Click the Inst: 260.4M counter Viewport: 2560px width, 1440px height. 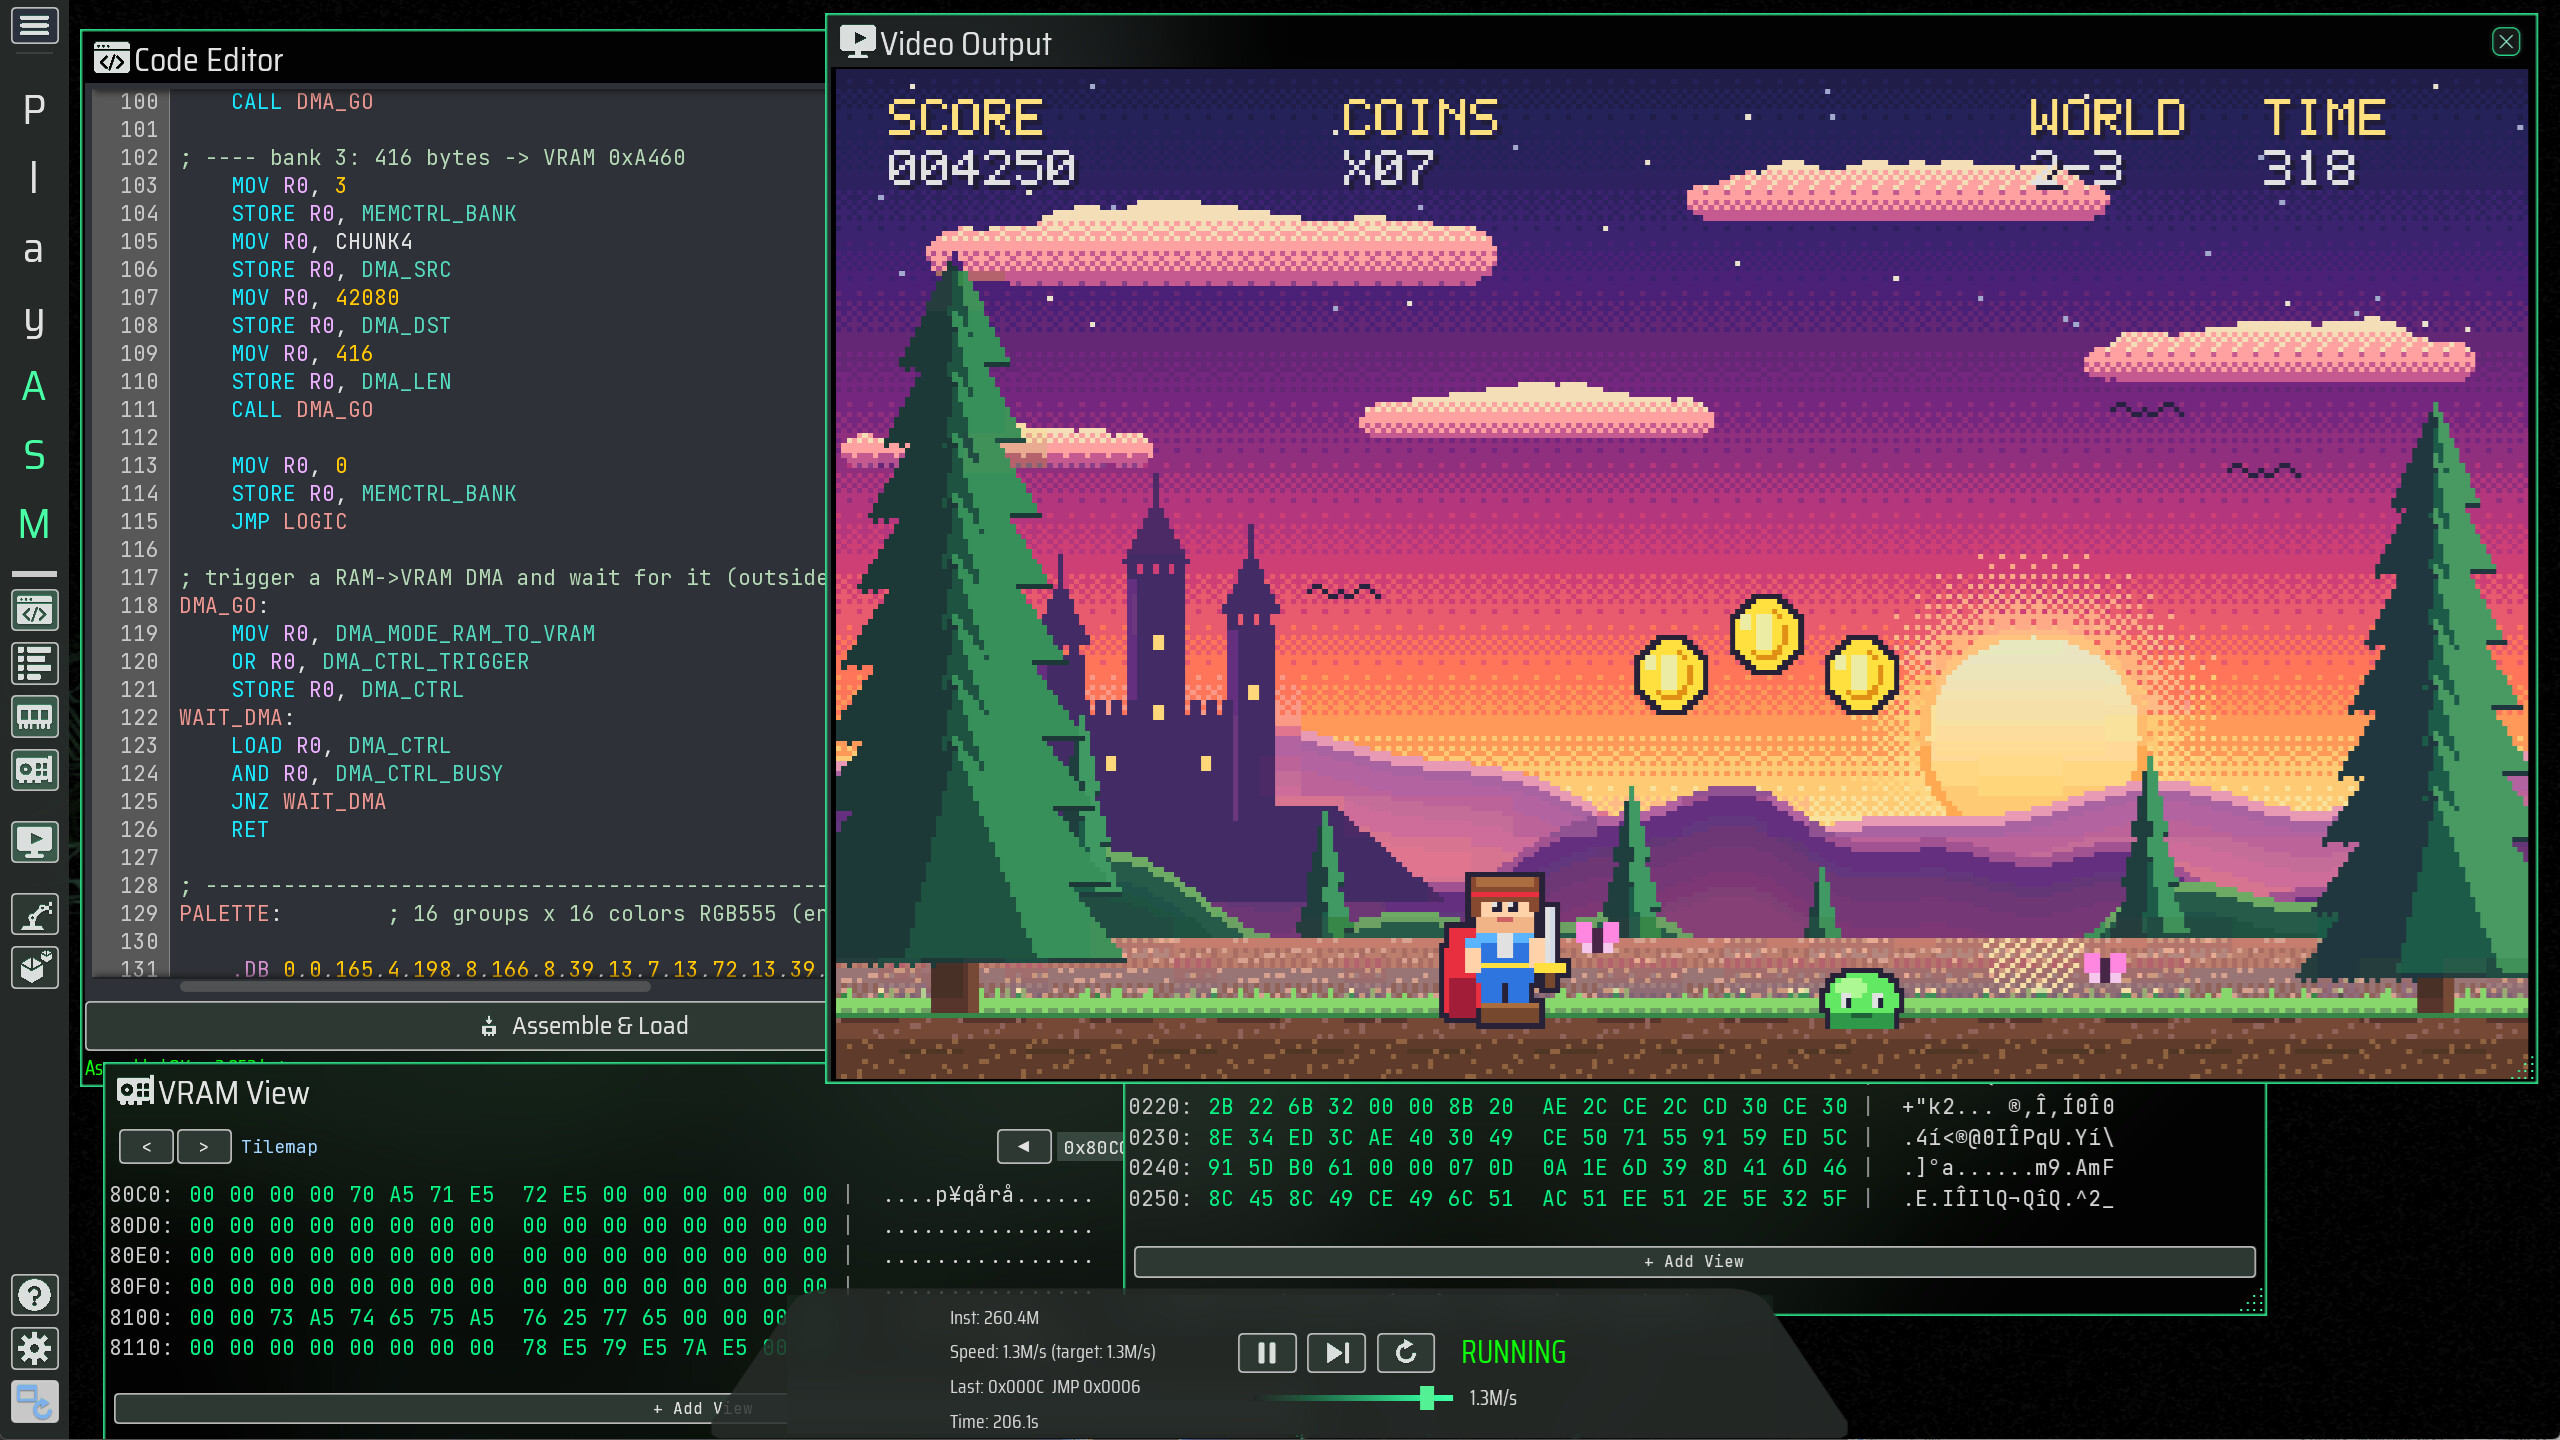(x=994, y=1318)
